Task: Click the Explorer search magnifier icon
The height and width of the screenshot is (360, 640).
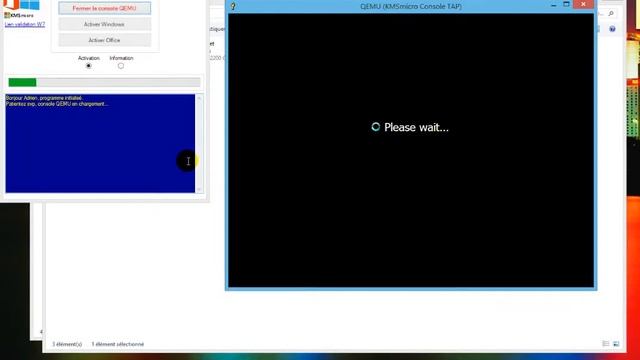Action: 611,14
